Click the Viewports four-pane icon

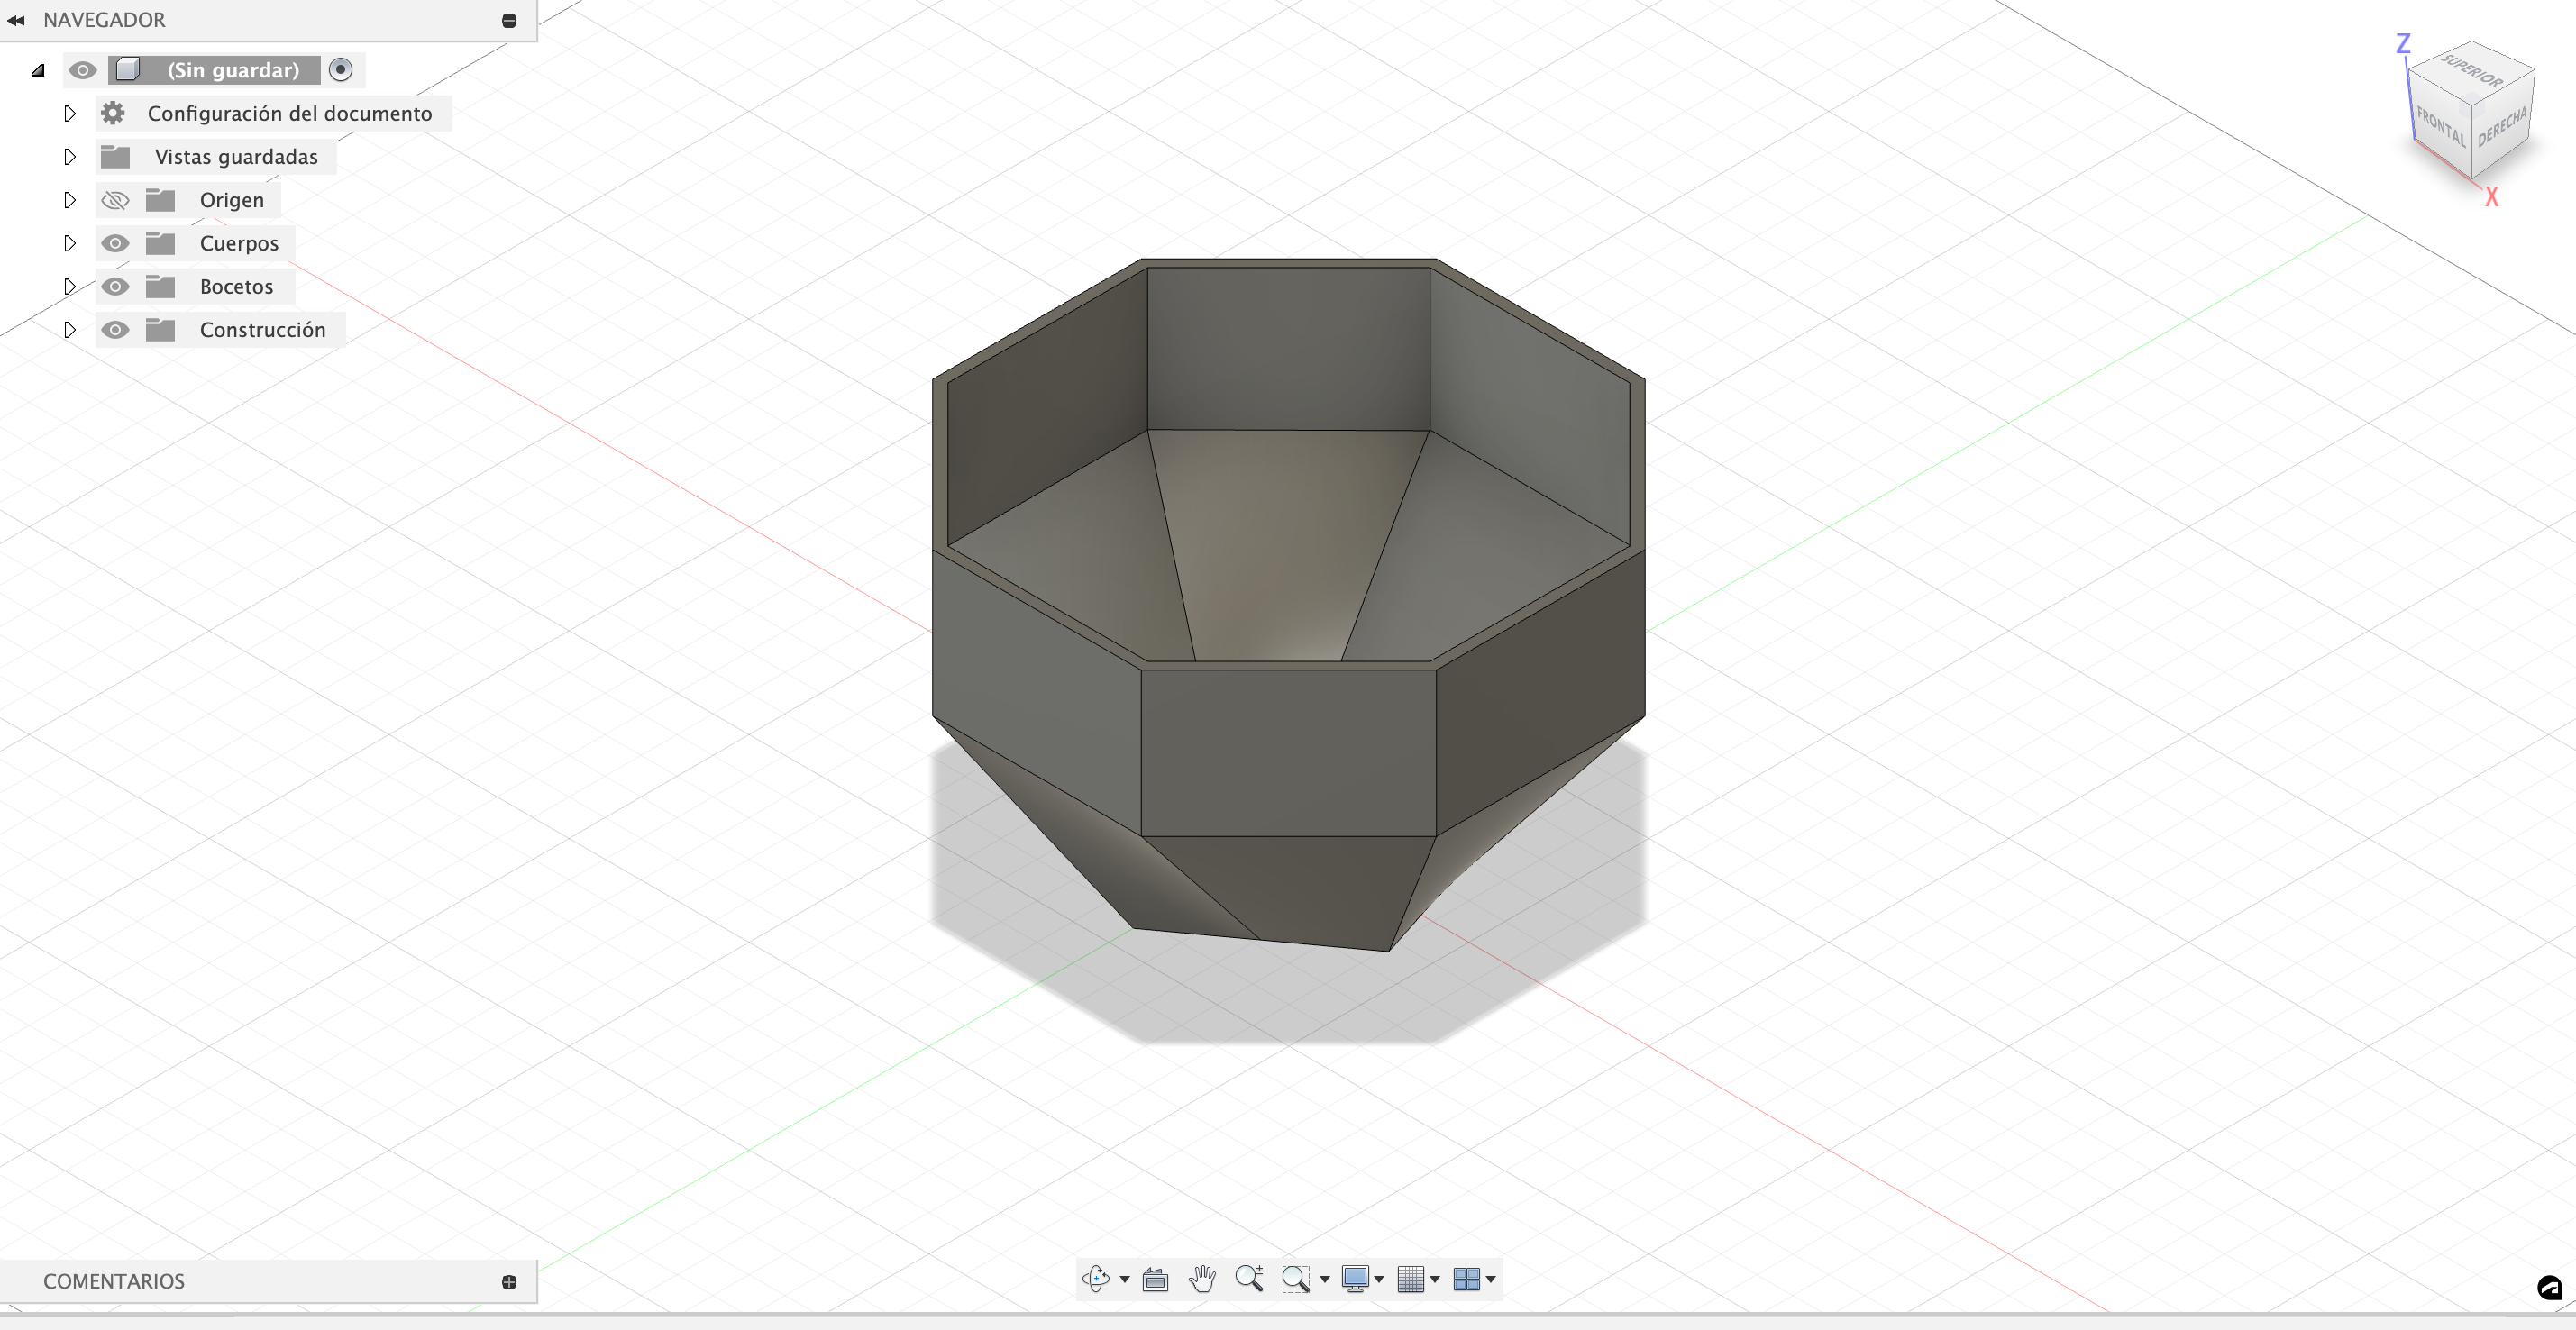click(1466, 1279)
